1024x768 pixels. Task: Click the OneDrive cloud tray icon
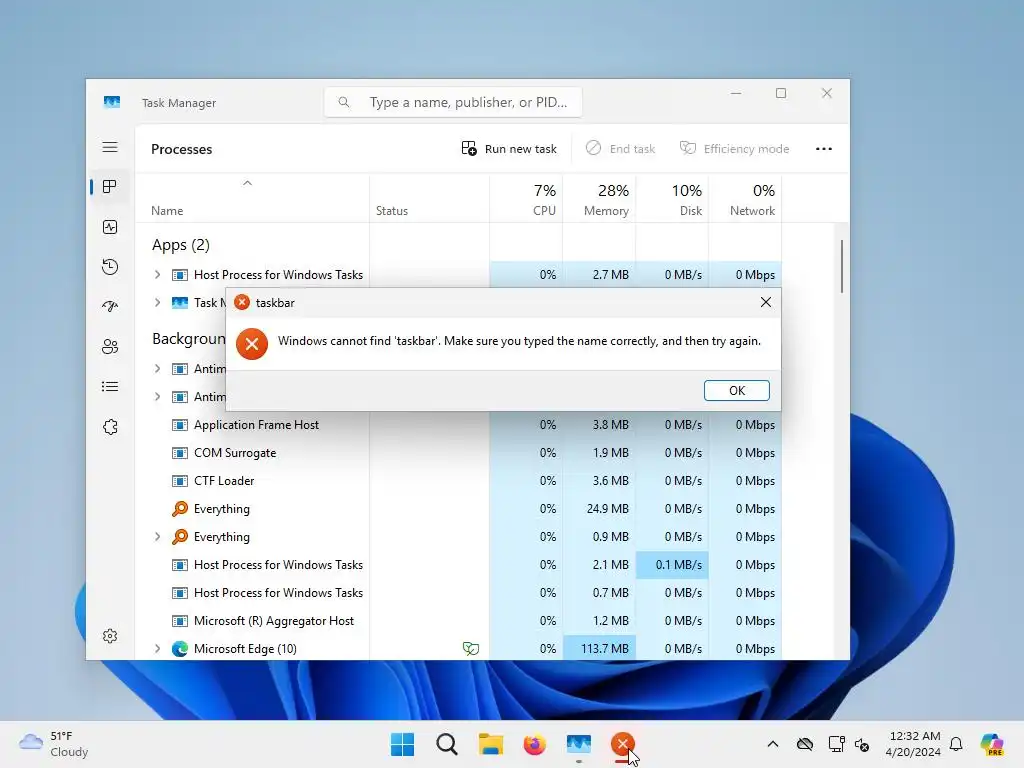tap(805, 744)
